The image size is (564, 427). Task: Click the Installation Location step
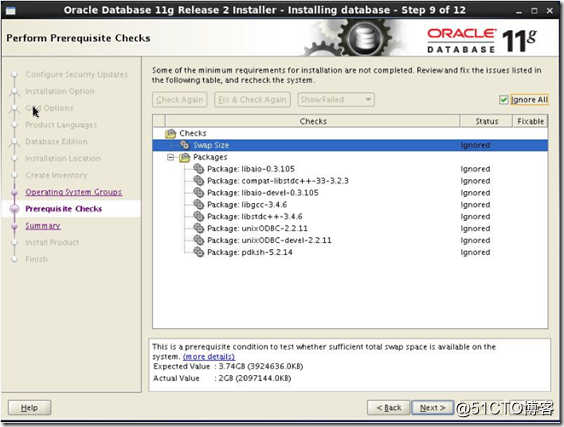[63, 158]
